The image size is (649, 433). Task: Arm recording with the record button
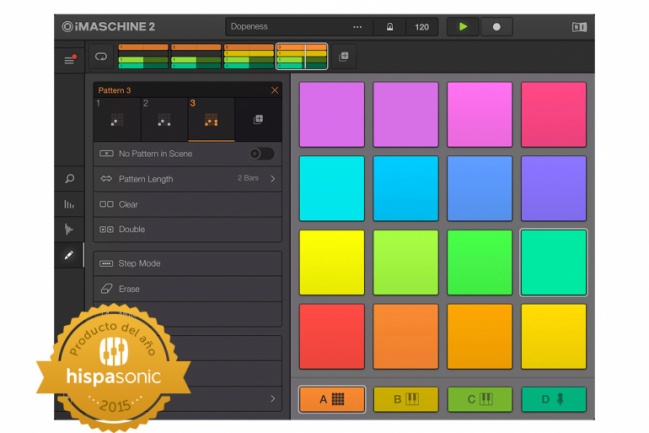(x=496, y=27)
